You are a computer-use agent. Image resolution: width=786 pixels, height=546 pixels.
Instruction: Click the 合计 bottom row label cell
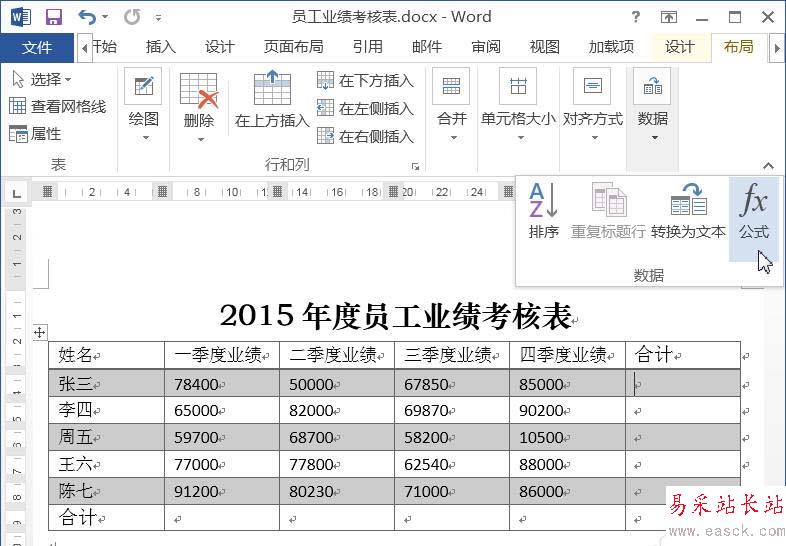click(x=106, y=517)
